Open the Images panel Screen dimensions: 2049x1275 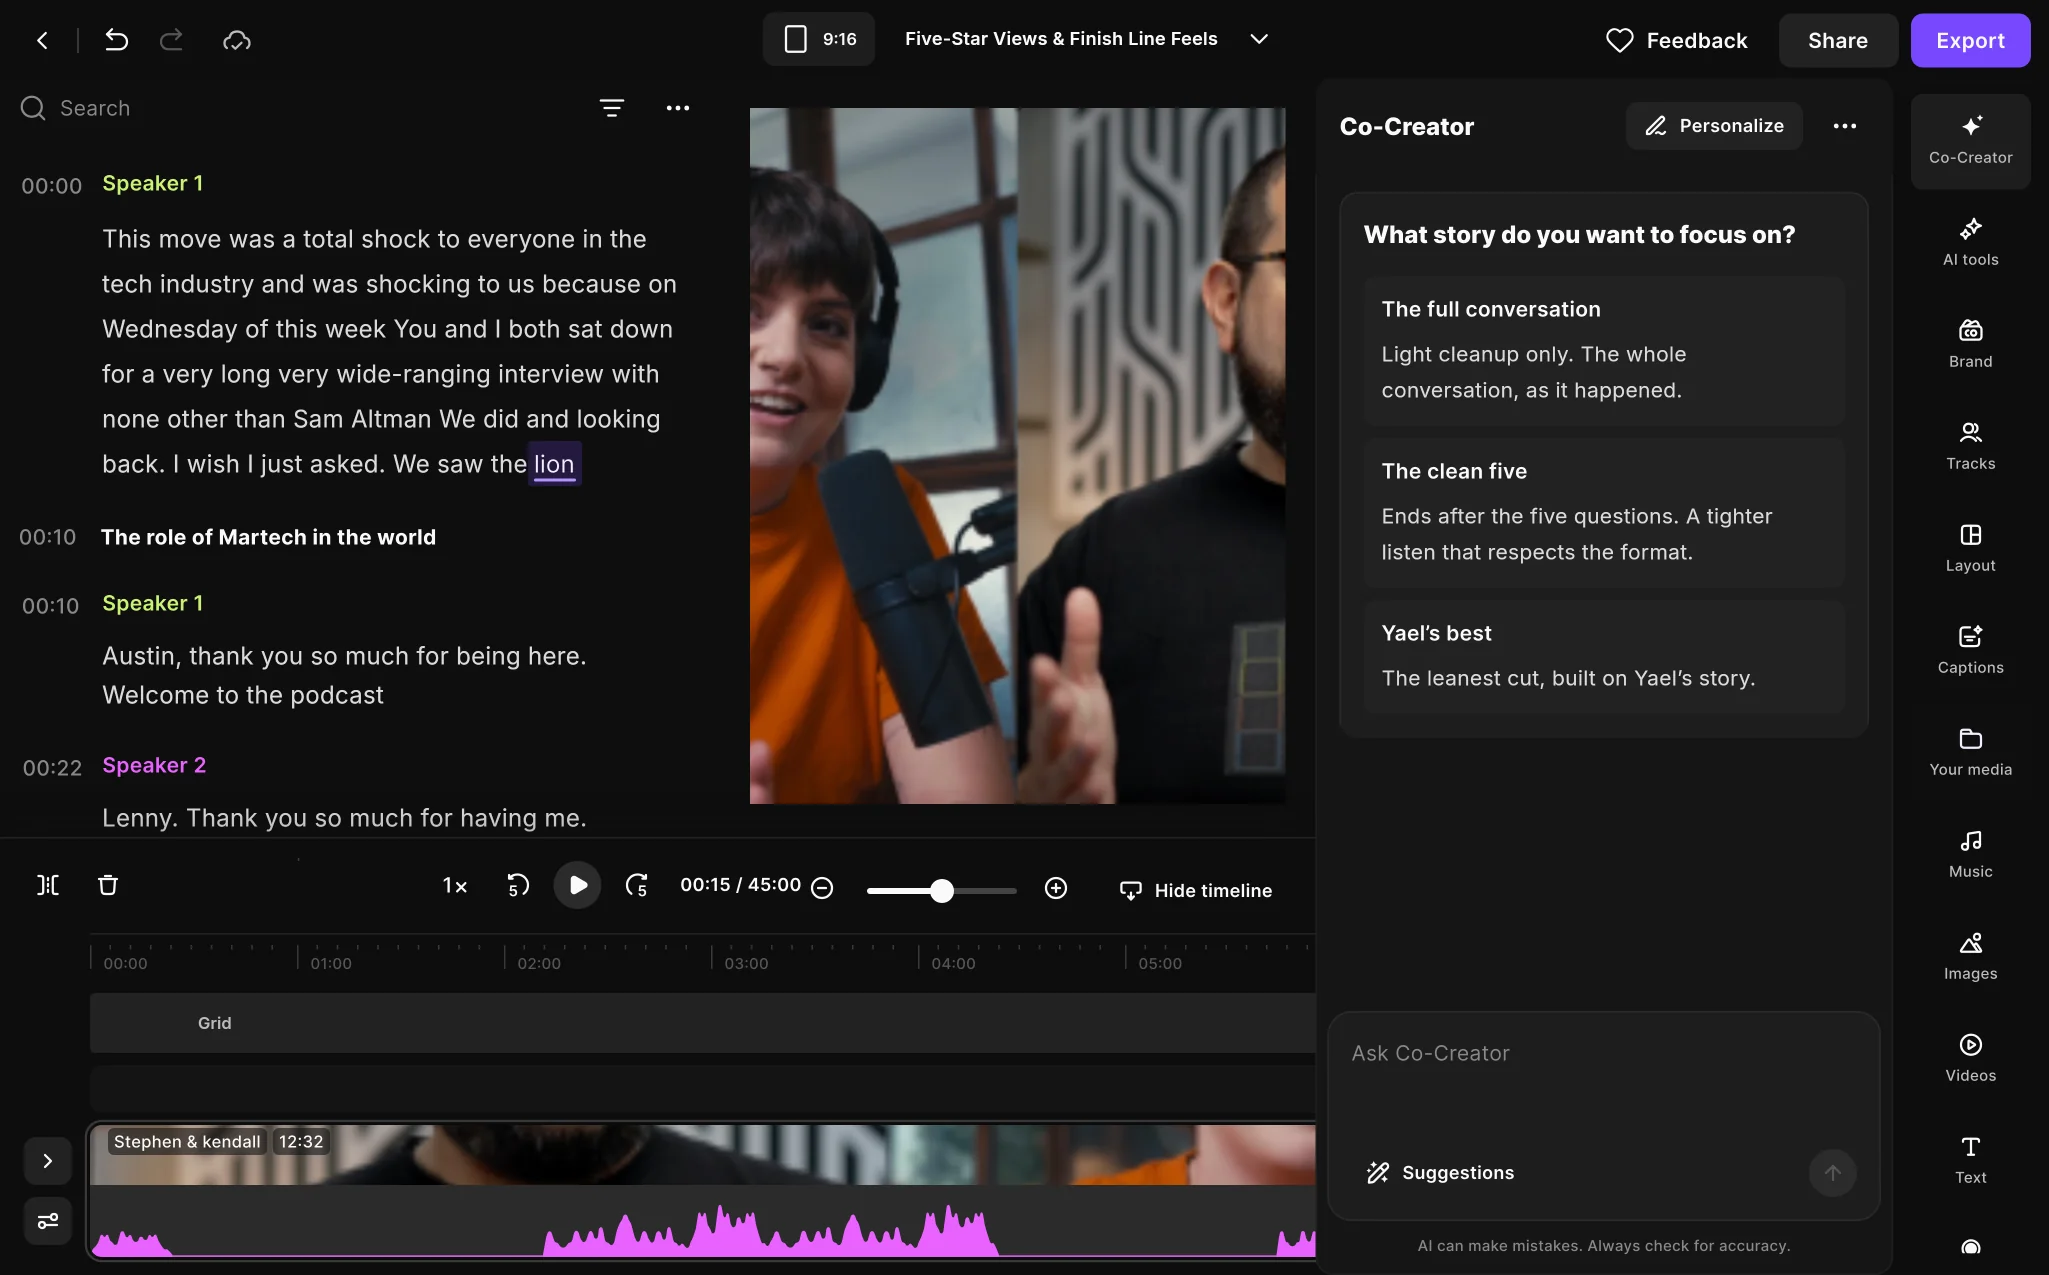coord(1970,956)
